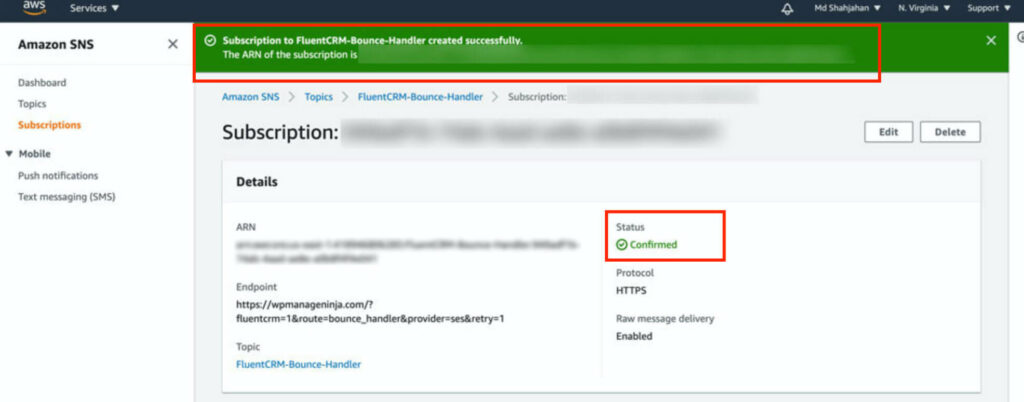Open the Services dropdown menu

(95, 8)
